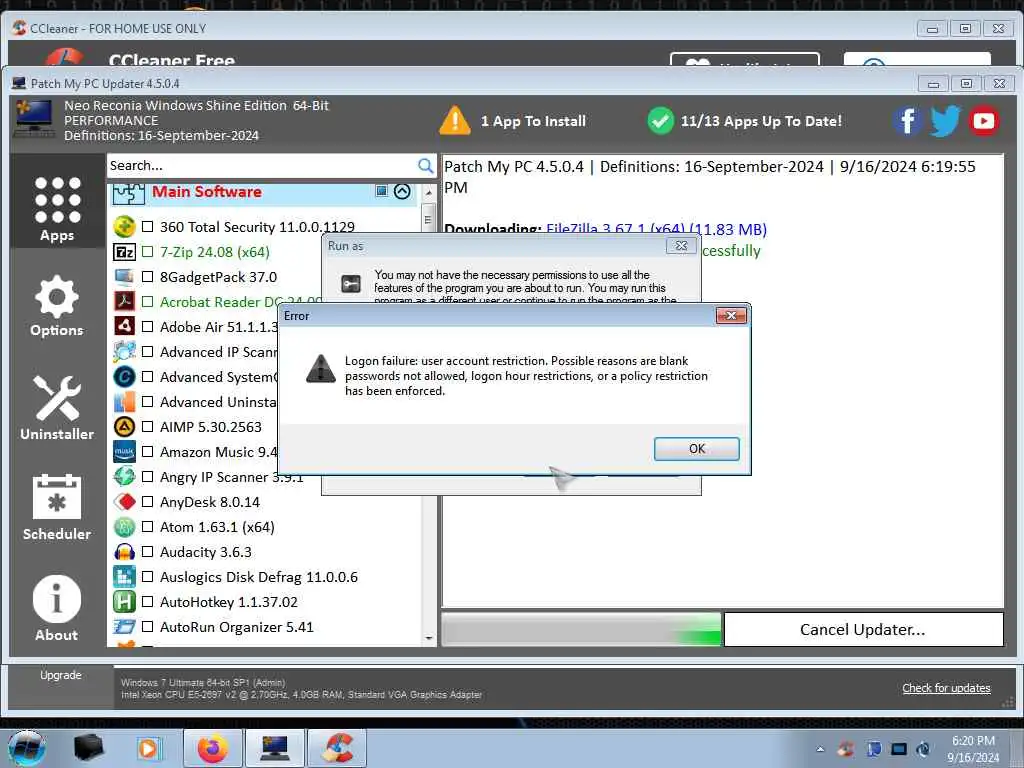Click the media player taskbar icon
The height and width of the screenshot is (768, 1024).
coord(149,748)
